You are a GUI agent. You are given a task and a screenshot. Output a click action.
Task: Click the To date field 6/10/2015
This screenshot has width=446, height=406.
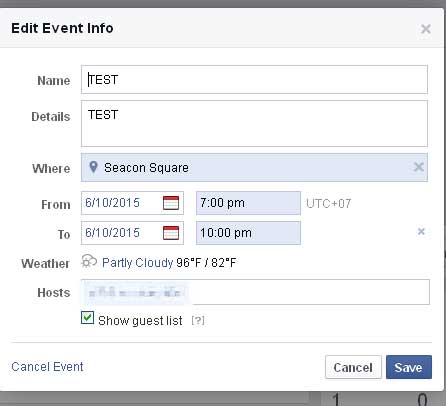(x=121, y=233)
